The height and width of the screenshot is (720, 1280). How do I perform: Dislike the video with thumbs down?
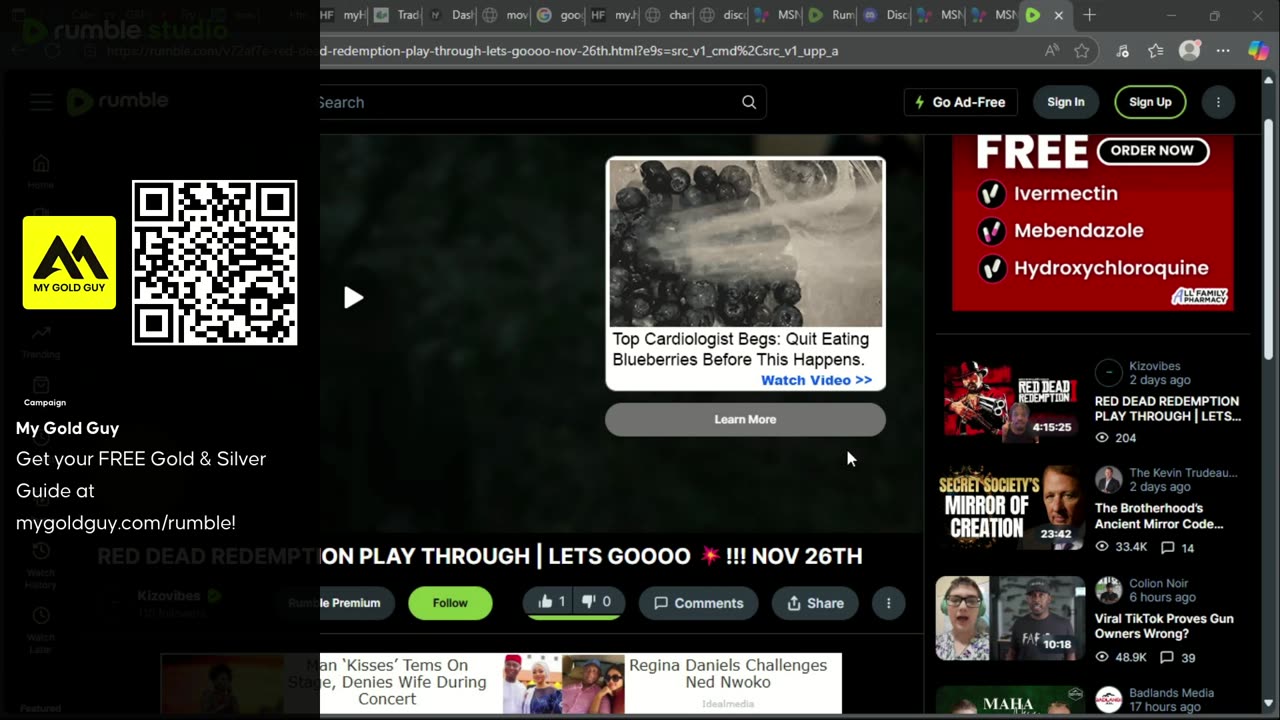click(x=596, y=602)
